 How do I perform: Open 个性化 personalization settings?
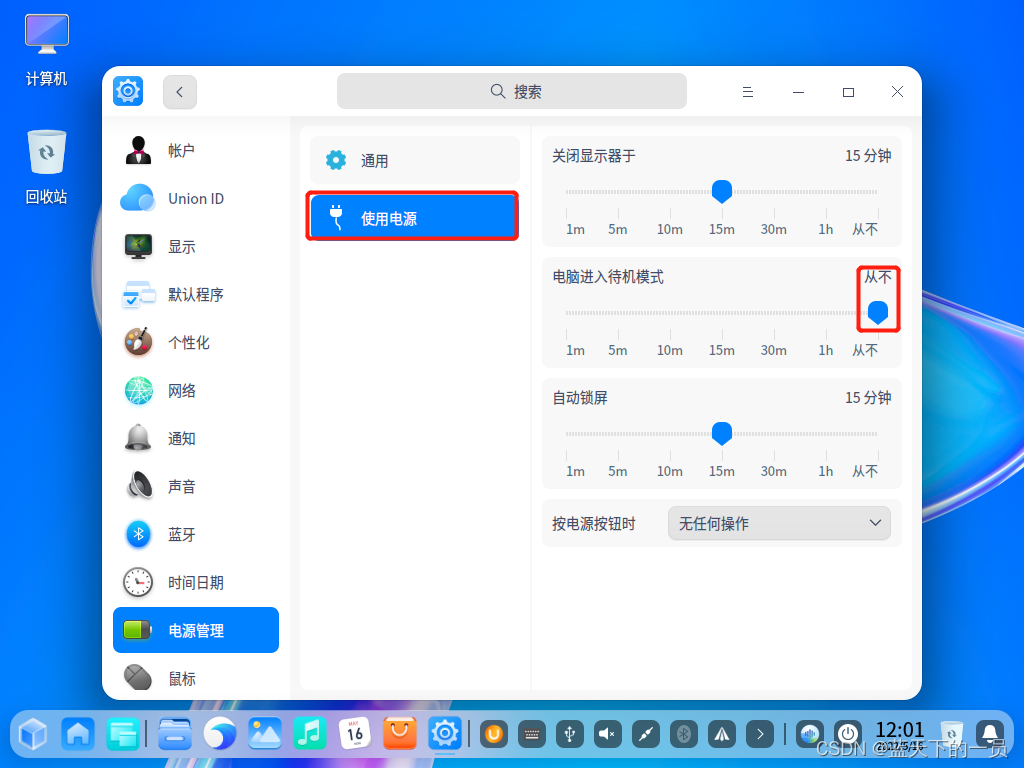(x=195, y=343)
